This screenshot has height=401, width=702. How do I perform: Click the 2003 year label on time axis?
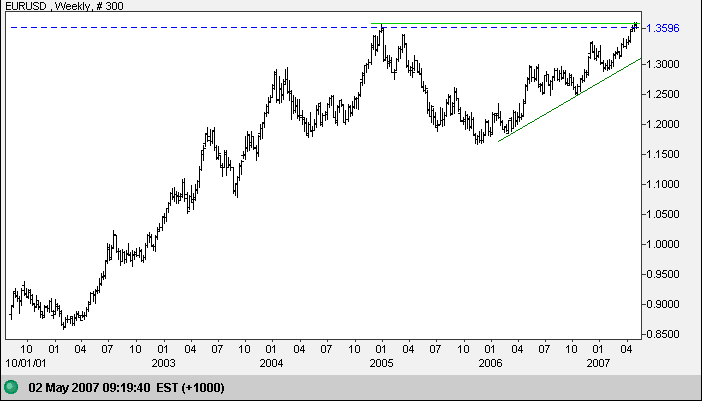tap(163, 363)
